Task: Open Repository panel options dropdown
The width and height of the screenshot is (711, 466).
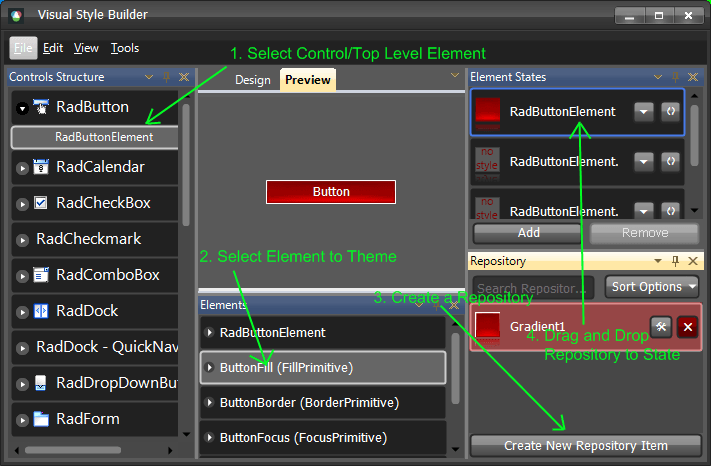Action: coord(658,261)
